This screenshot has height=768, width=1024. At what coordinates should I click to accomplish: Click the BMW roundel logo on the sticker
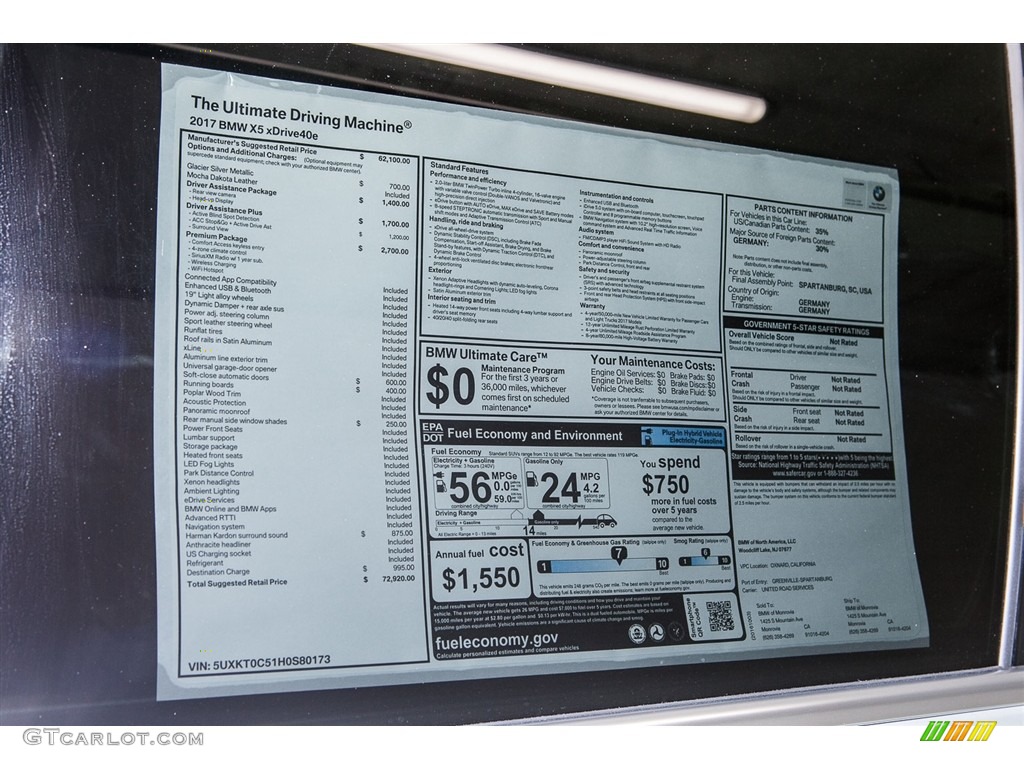[x=879, y=195]
